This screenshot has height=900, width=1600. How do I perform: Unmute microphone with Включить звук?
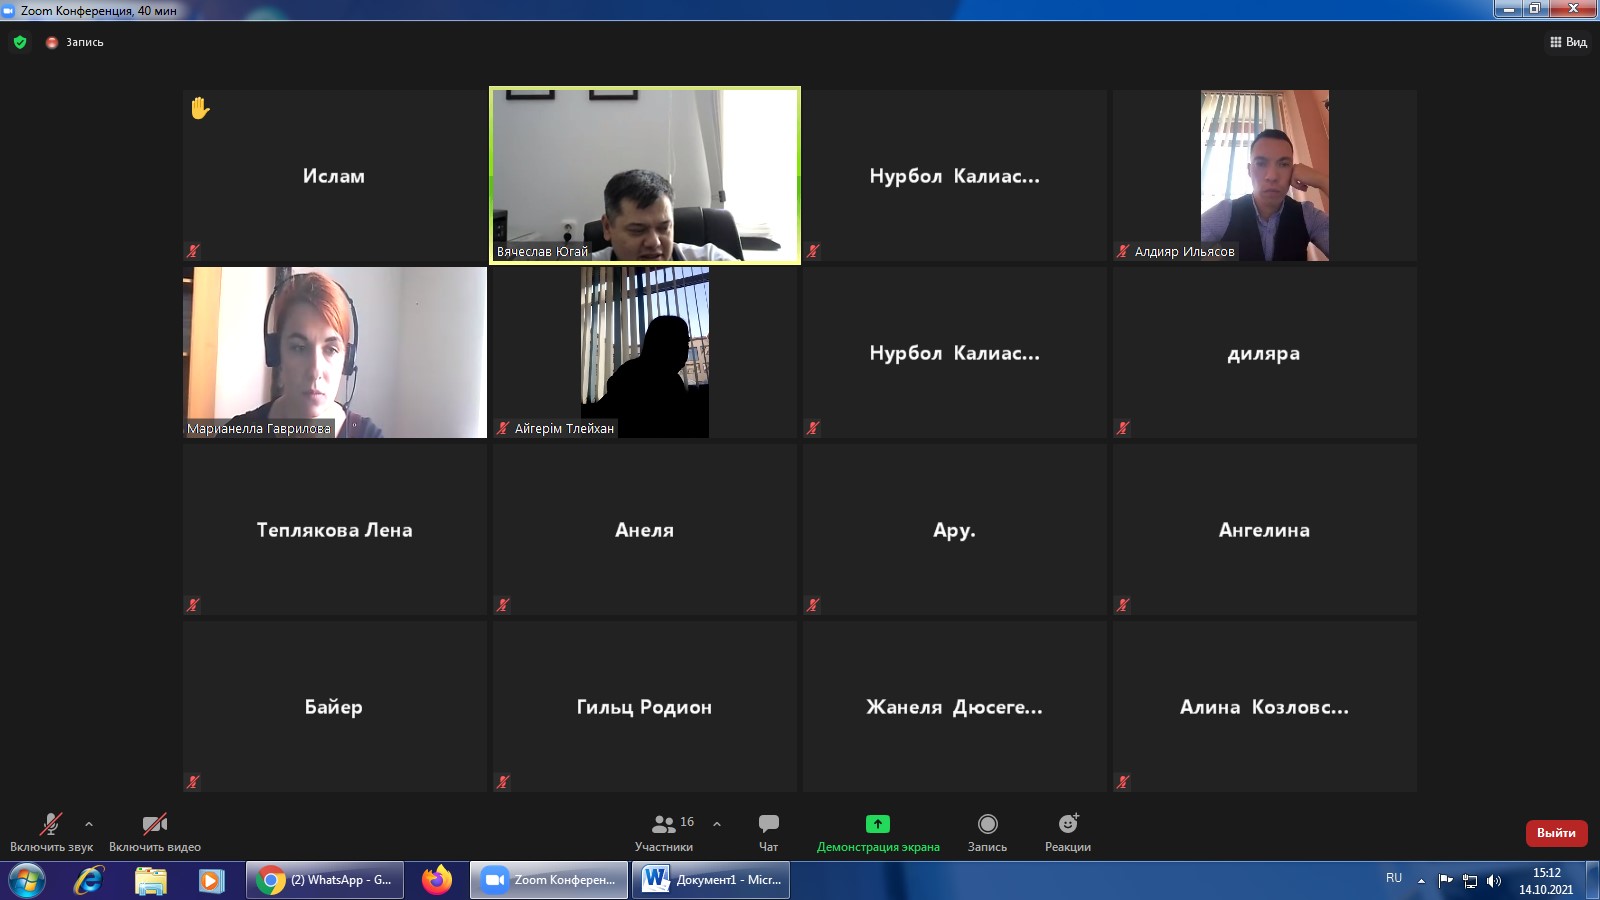51,832
